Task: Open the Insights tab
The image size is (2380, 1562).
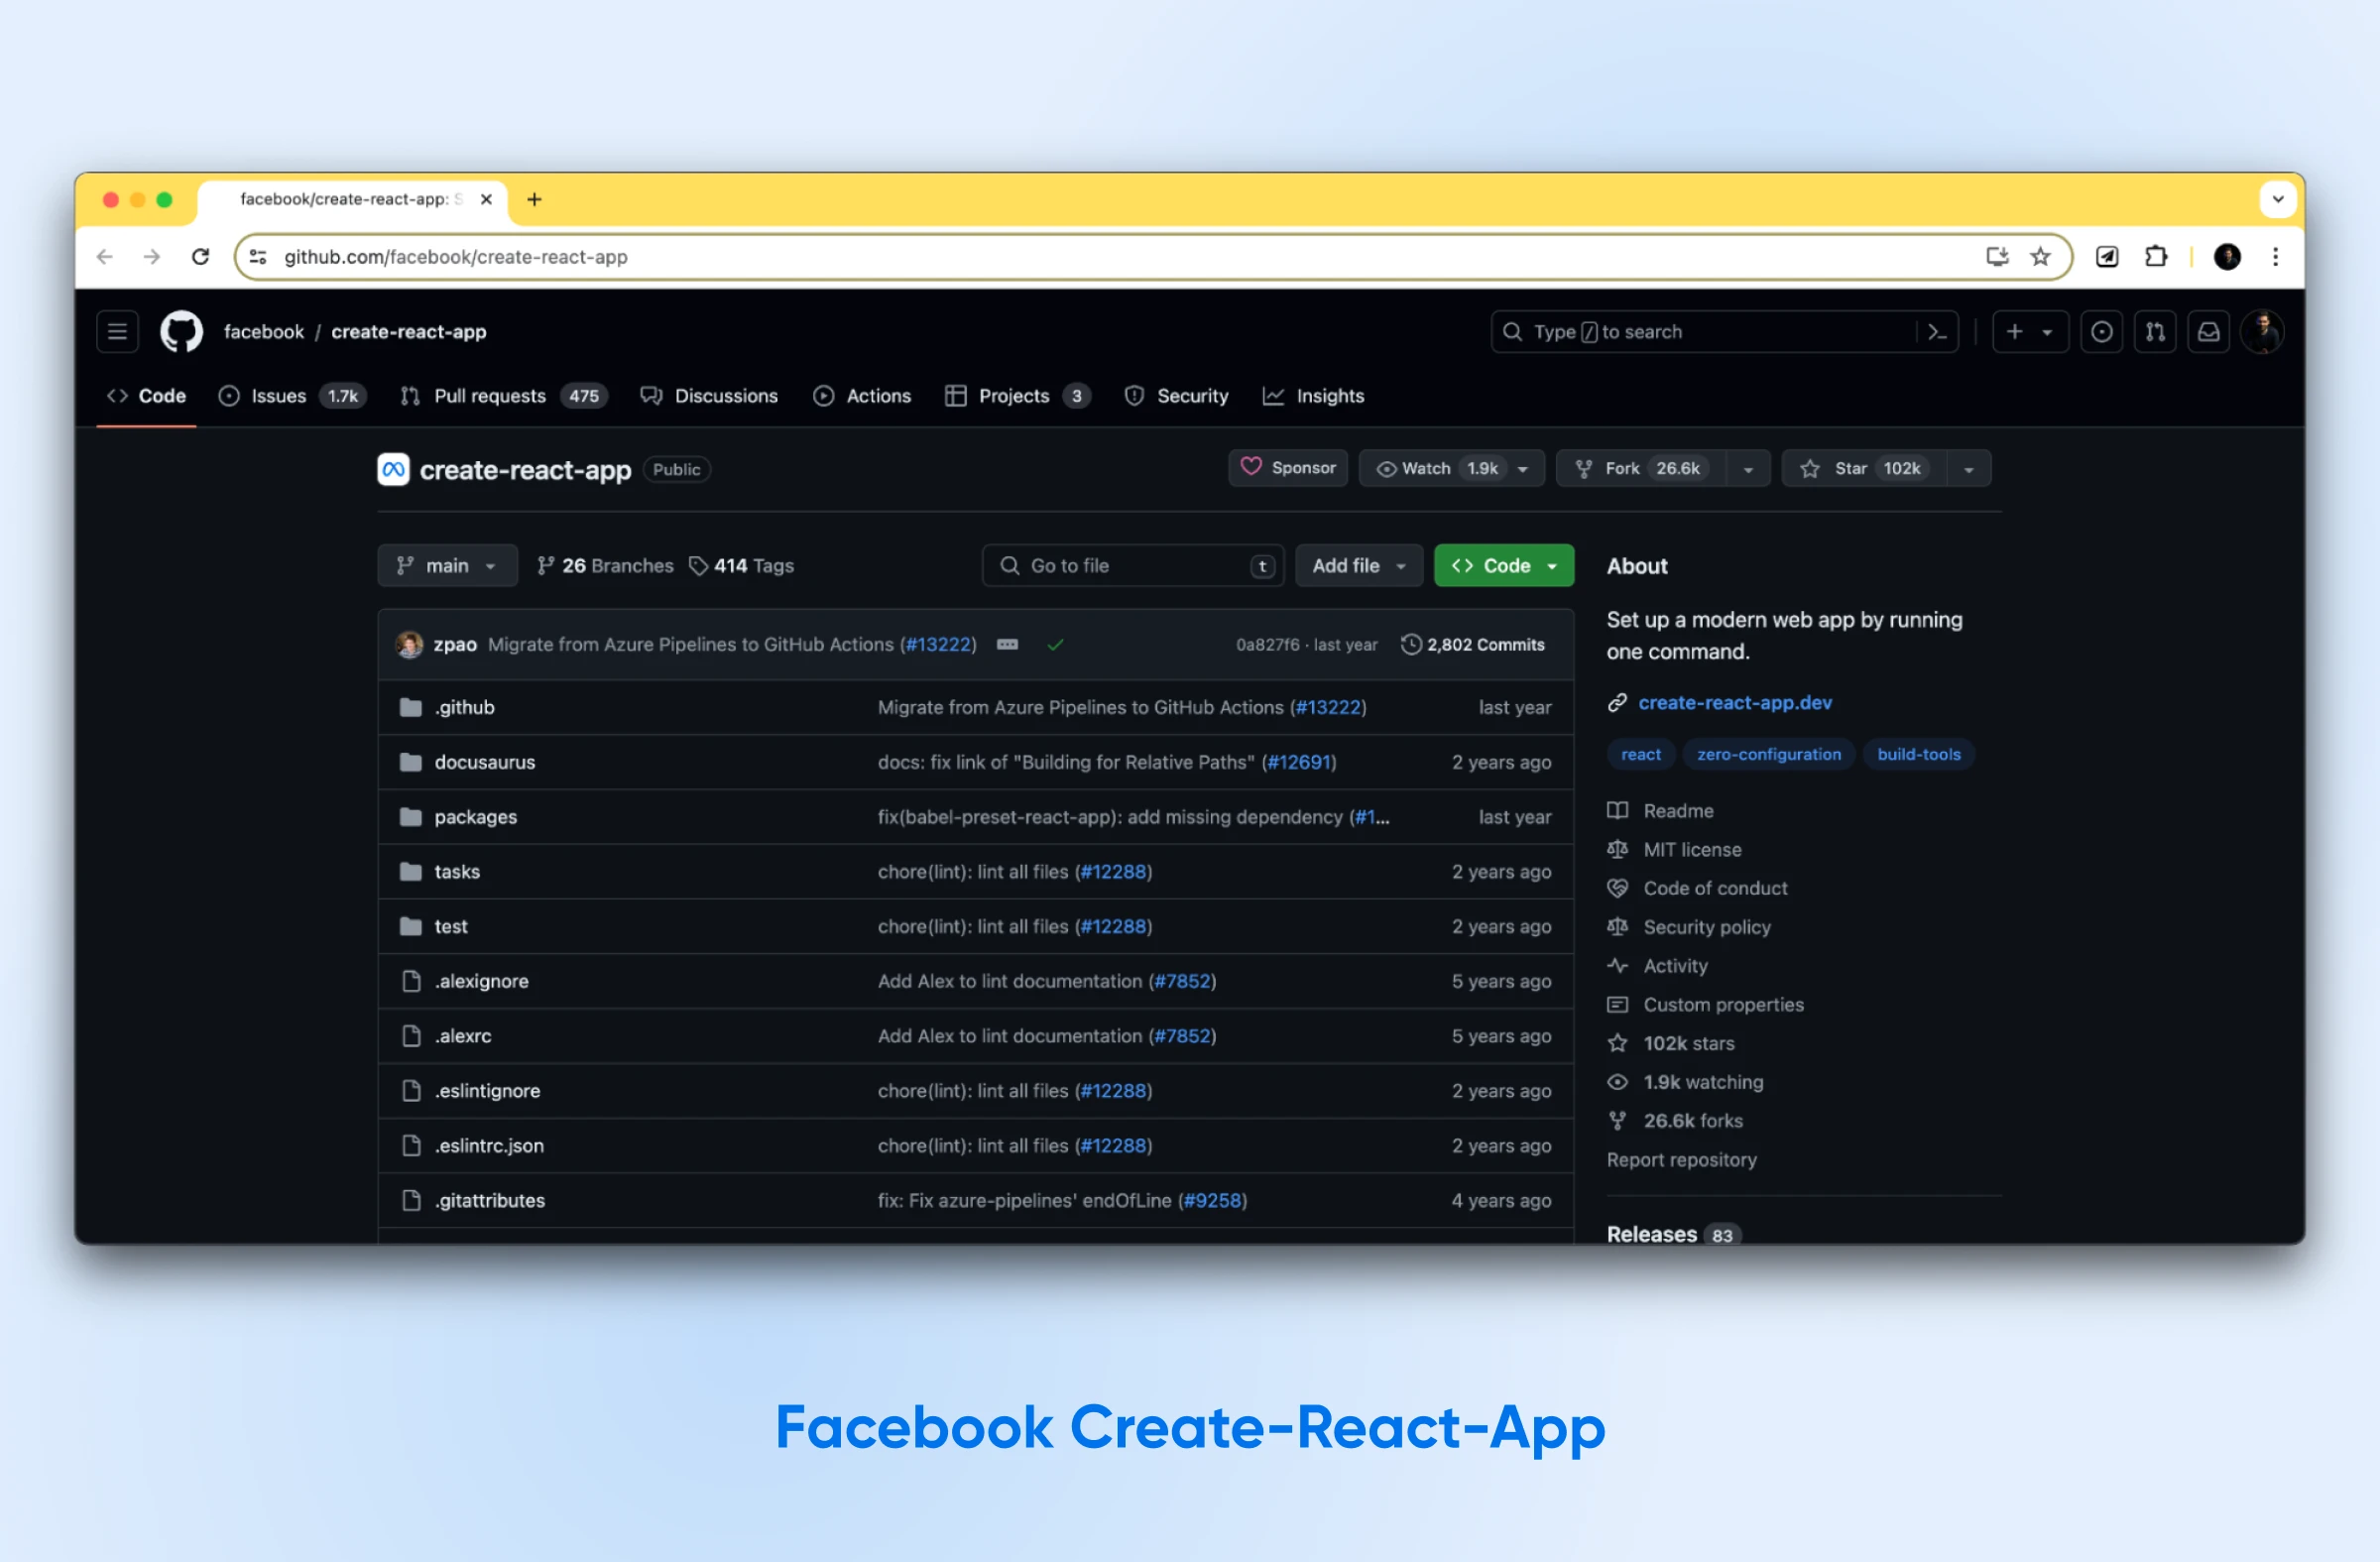Action: tap(1313, 396)
